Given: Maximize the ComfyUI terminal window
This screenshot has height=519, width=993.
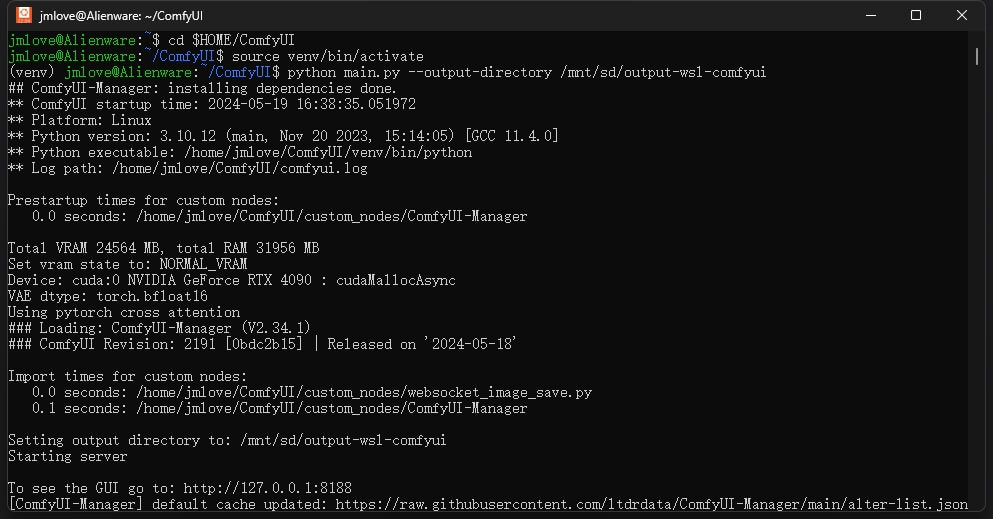Looking at the screenshot, I should click(x=916, y=15).
